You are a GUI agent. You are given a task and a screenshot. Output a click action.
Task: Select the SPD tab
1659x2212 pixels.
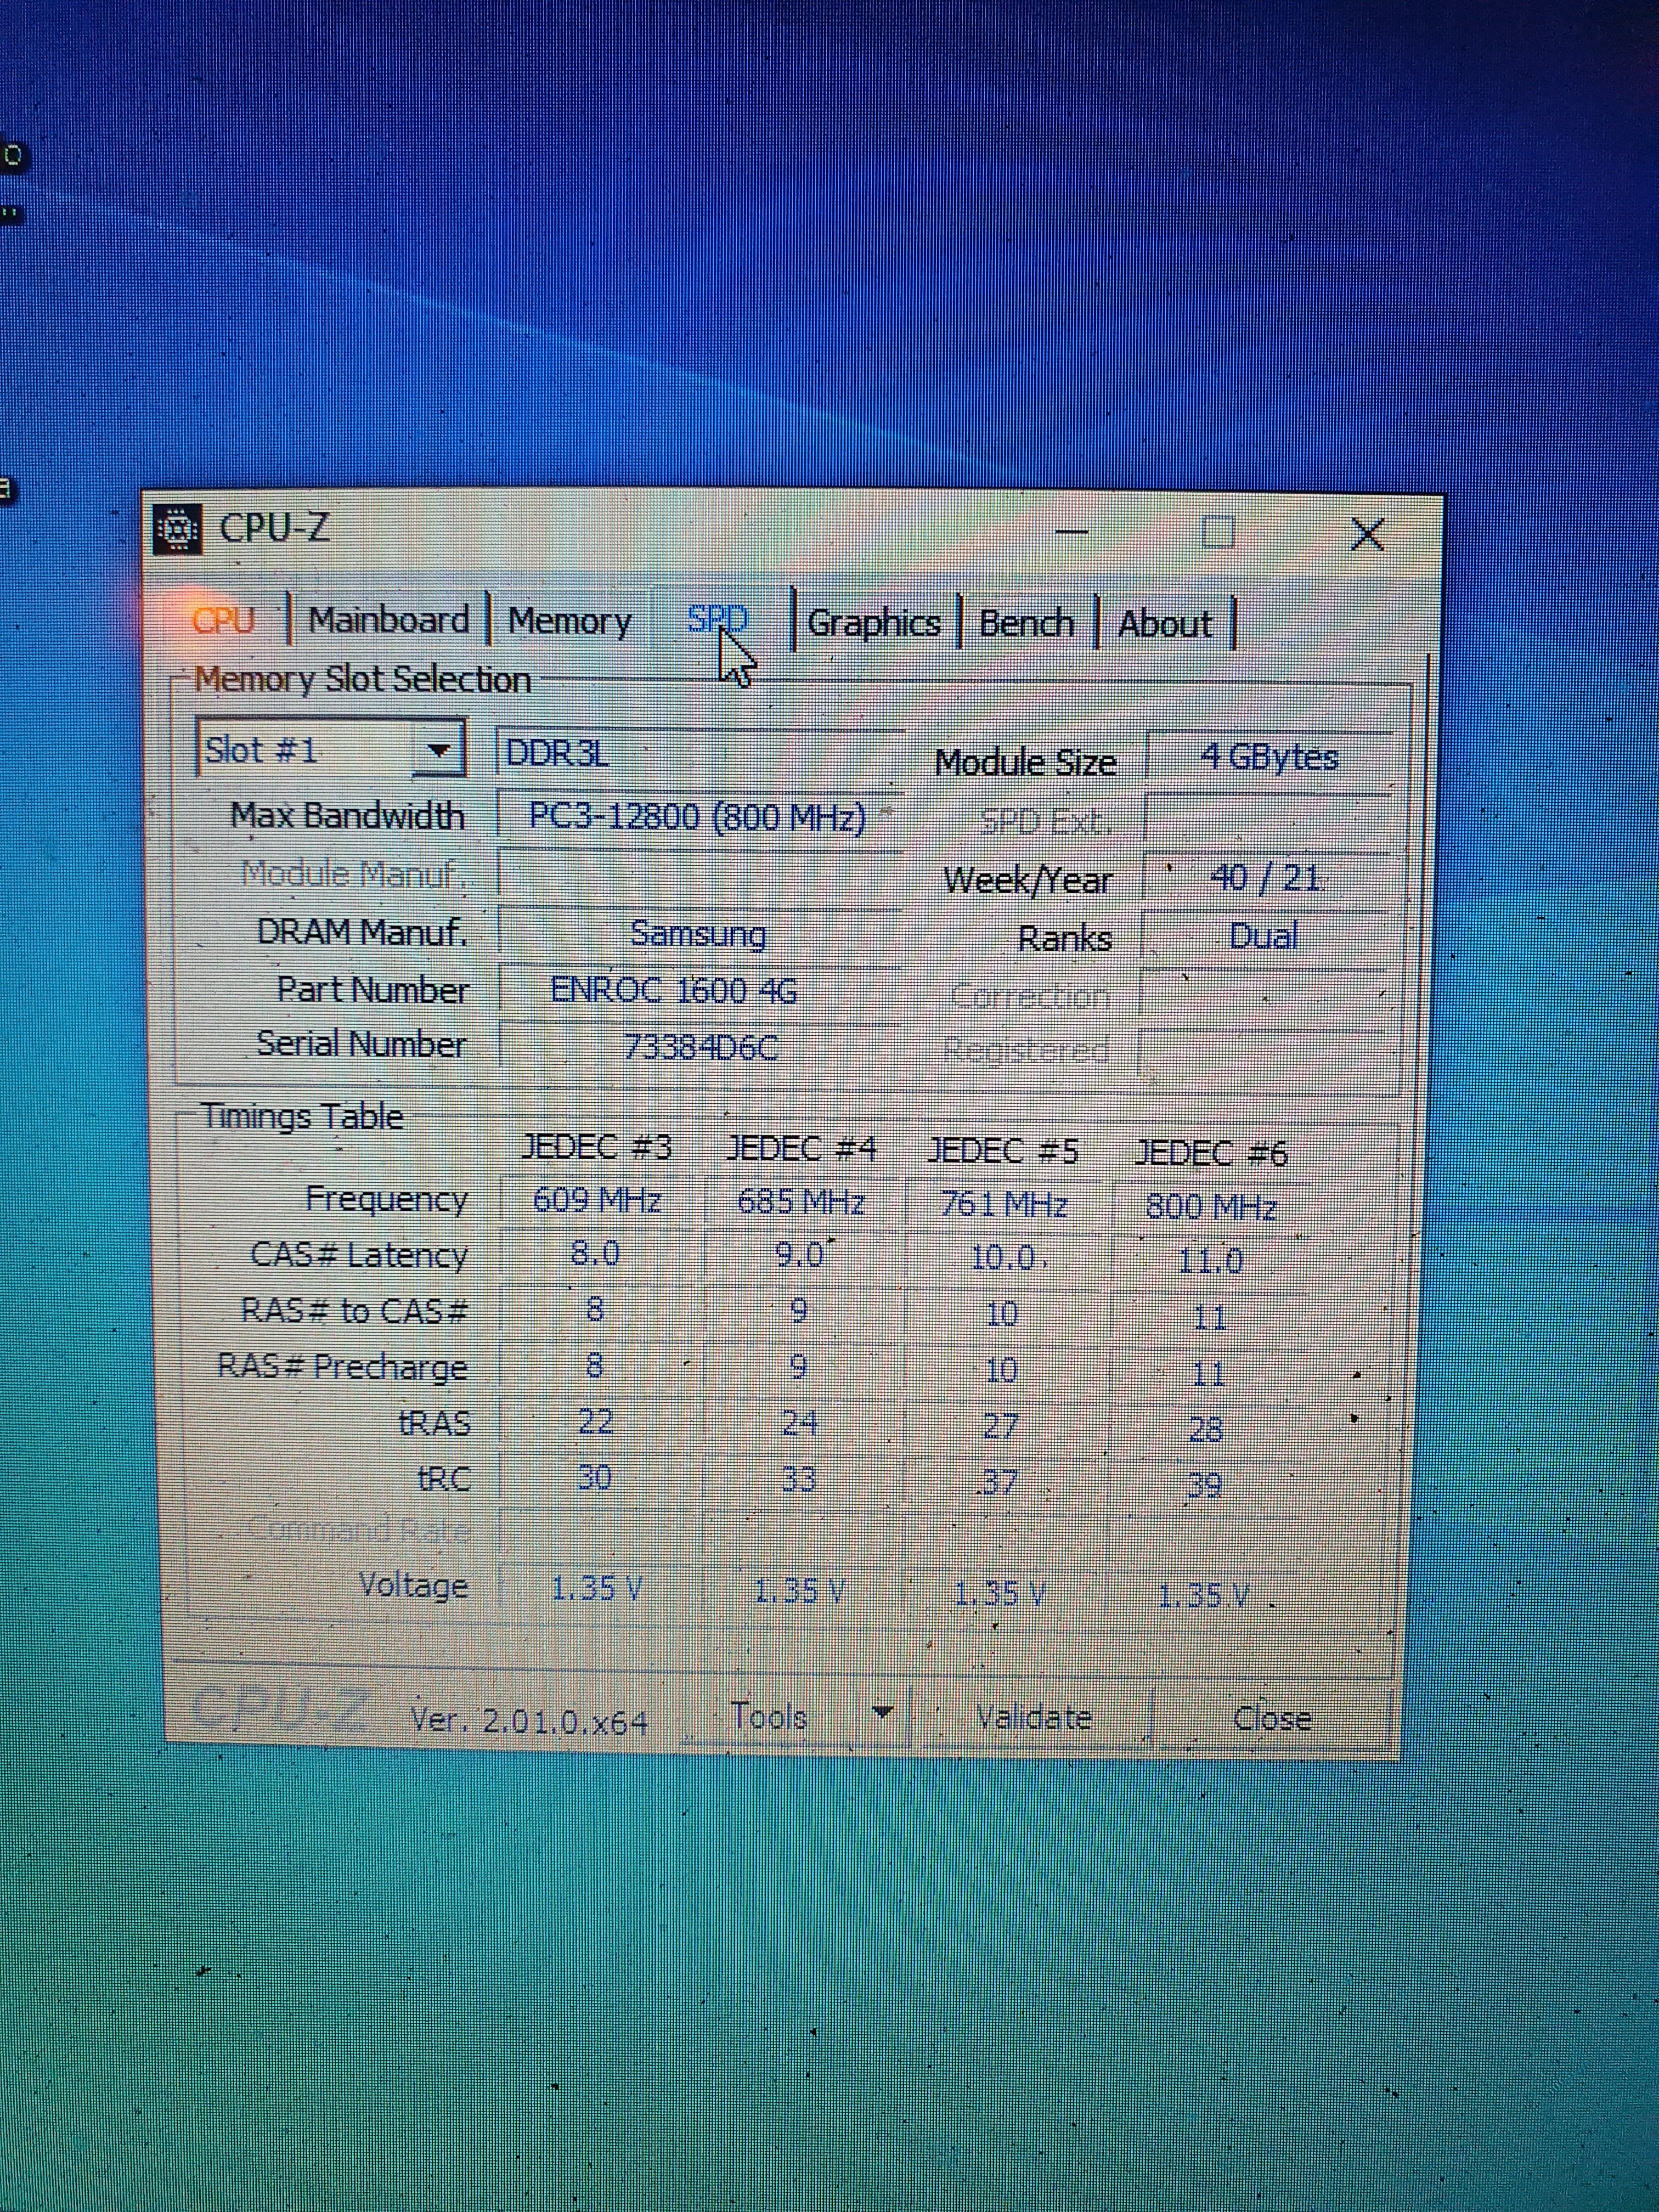coord(716,620)
